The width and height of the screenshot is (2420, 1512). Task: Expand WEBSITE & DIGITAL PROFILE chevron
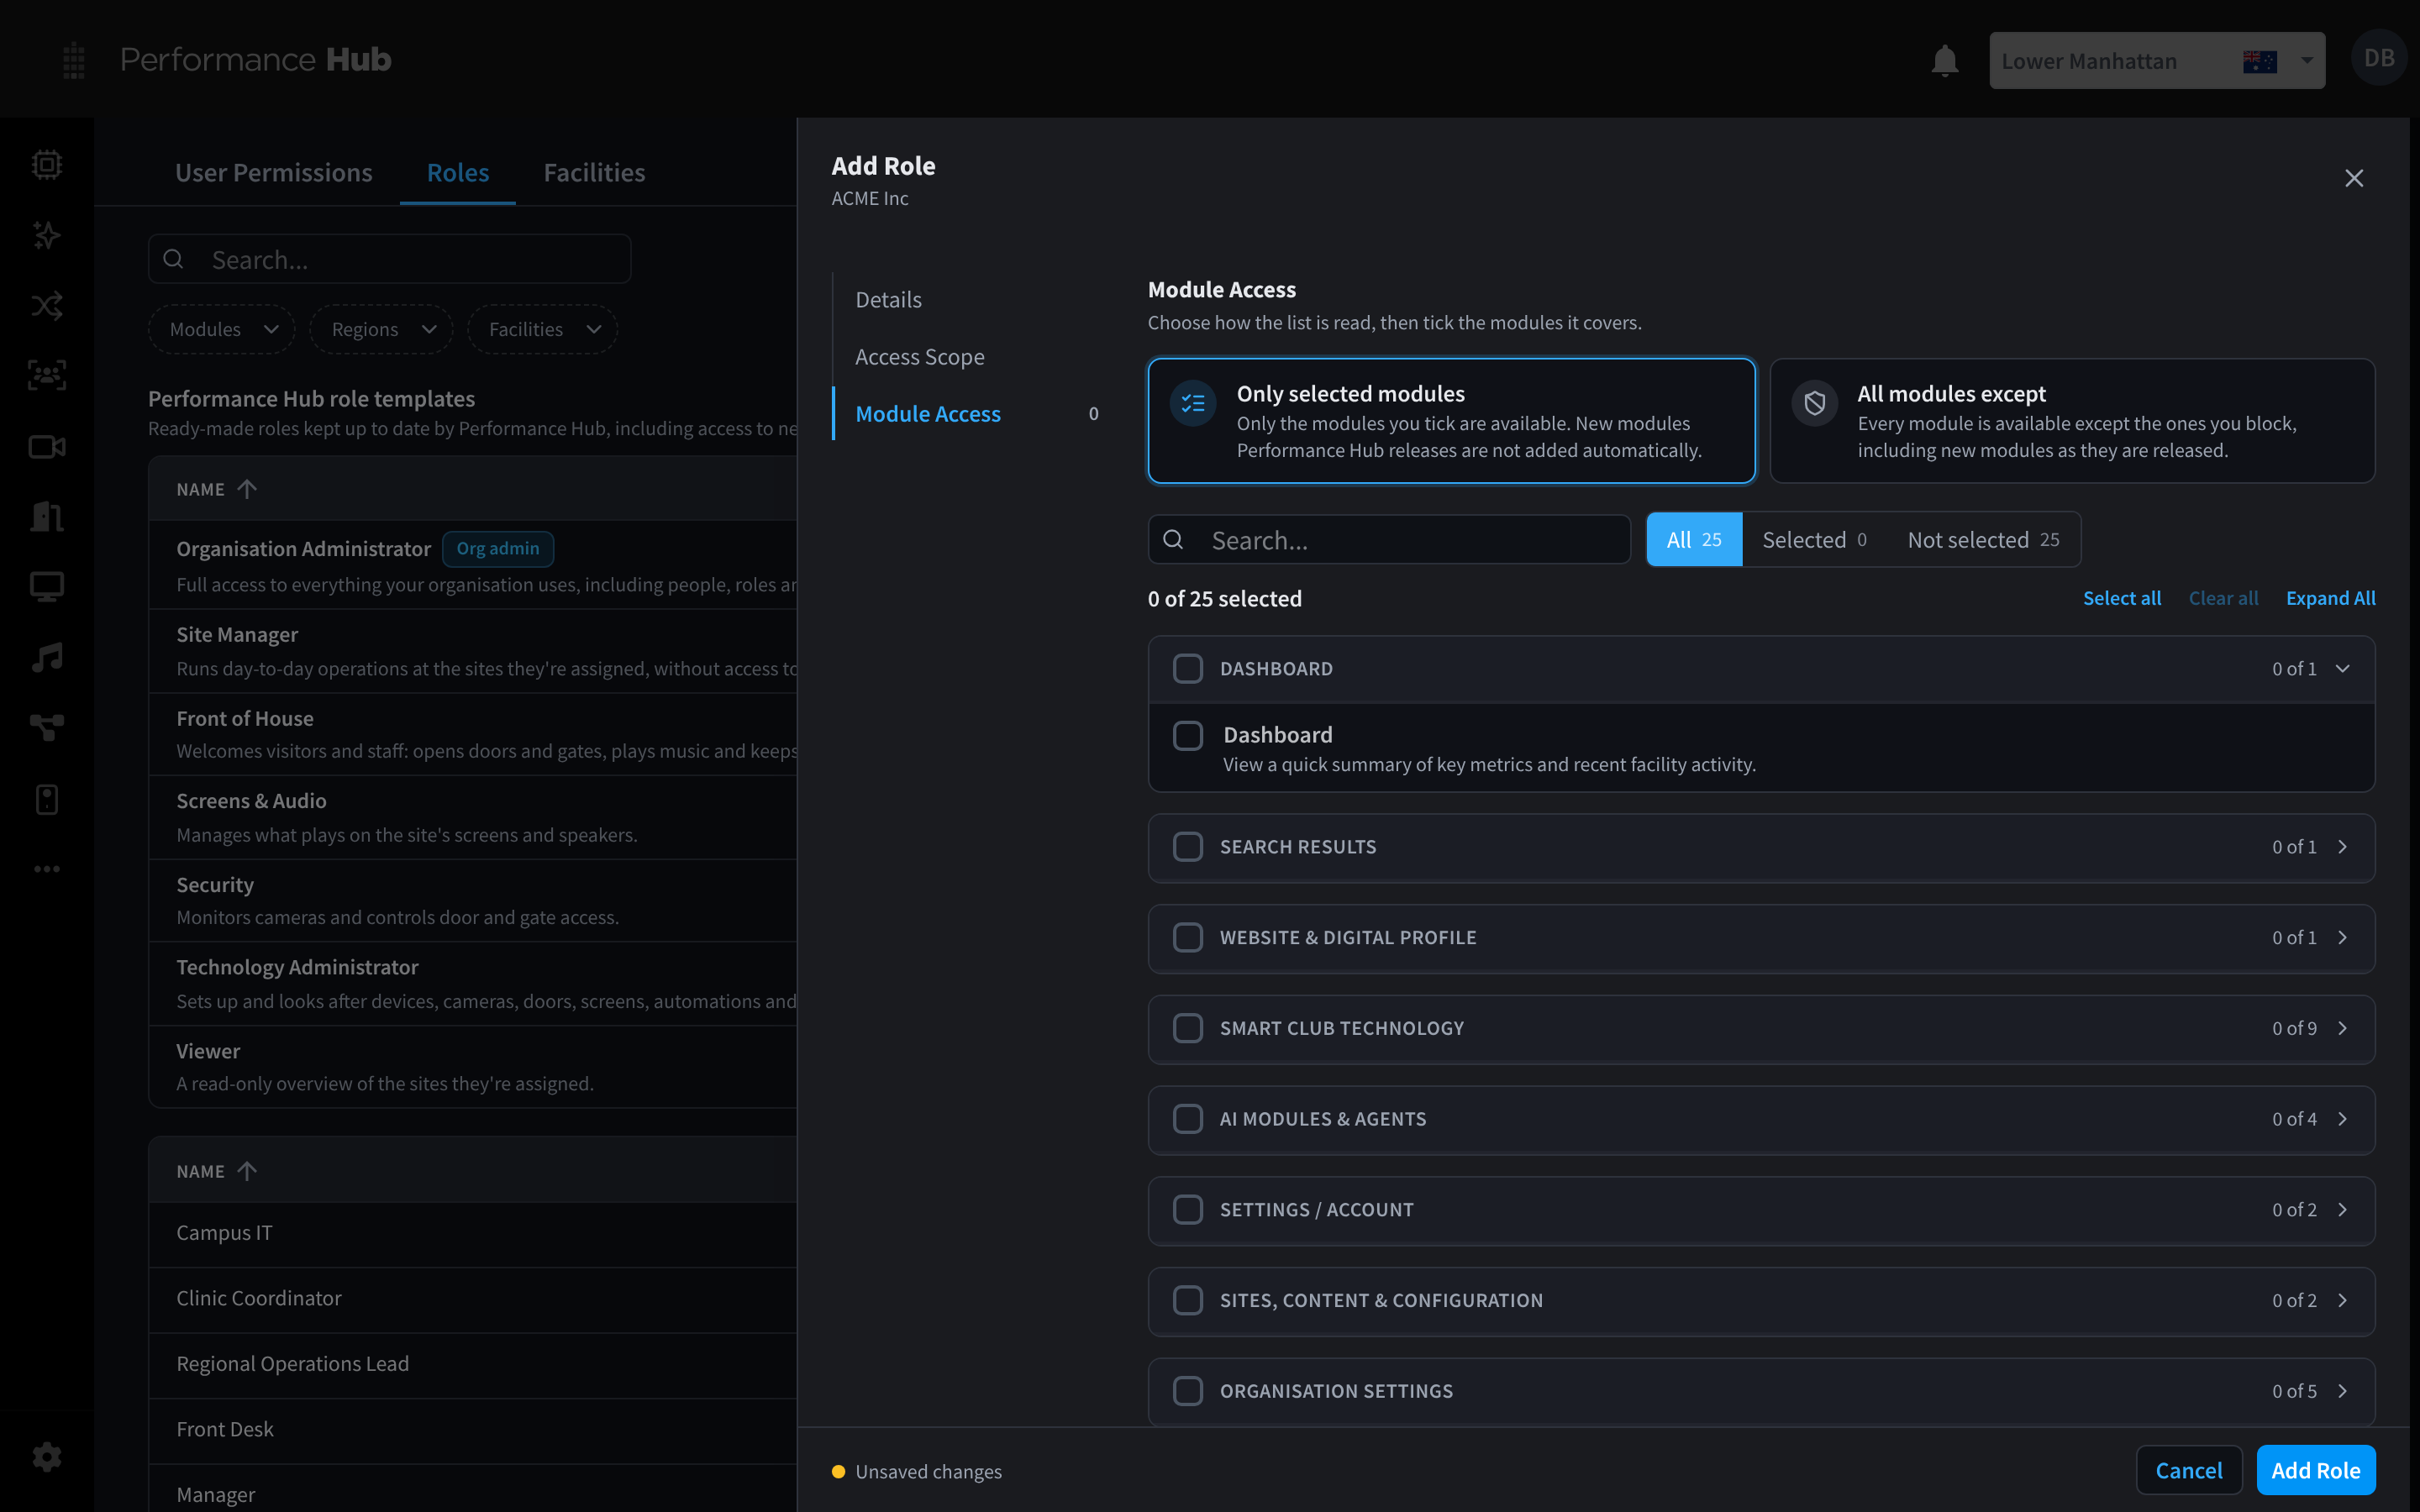[2342, 938]
